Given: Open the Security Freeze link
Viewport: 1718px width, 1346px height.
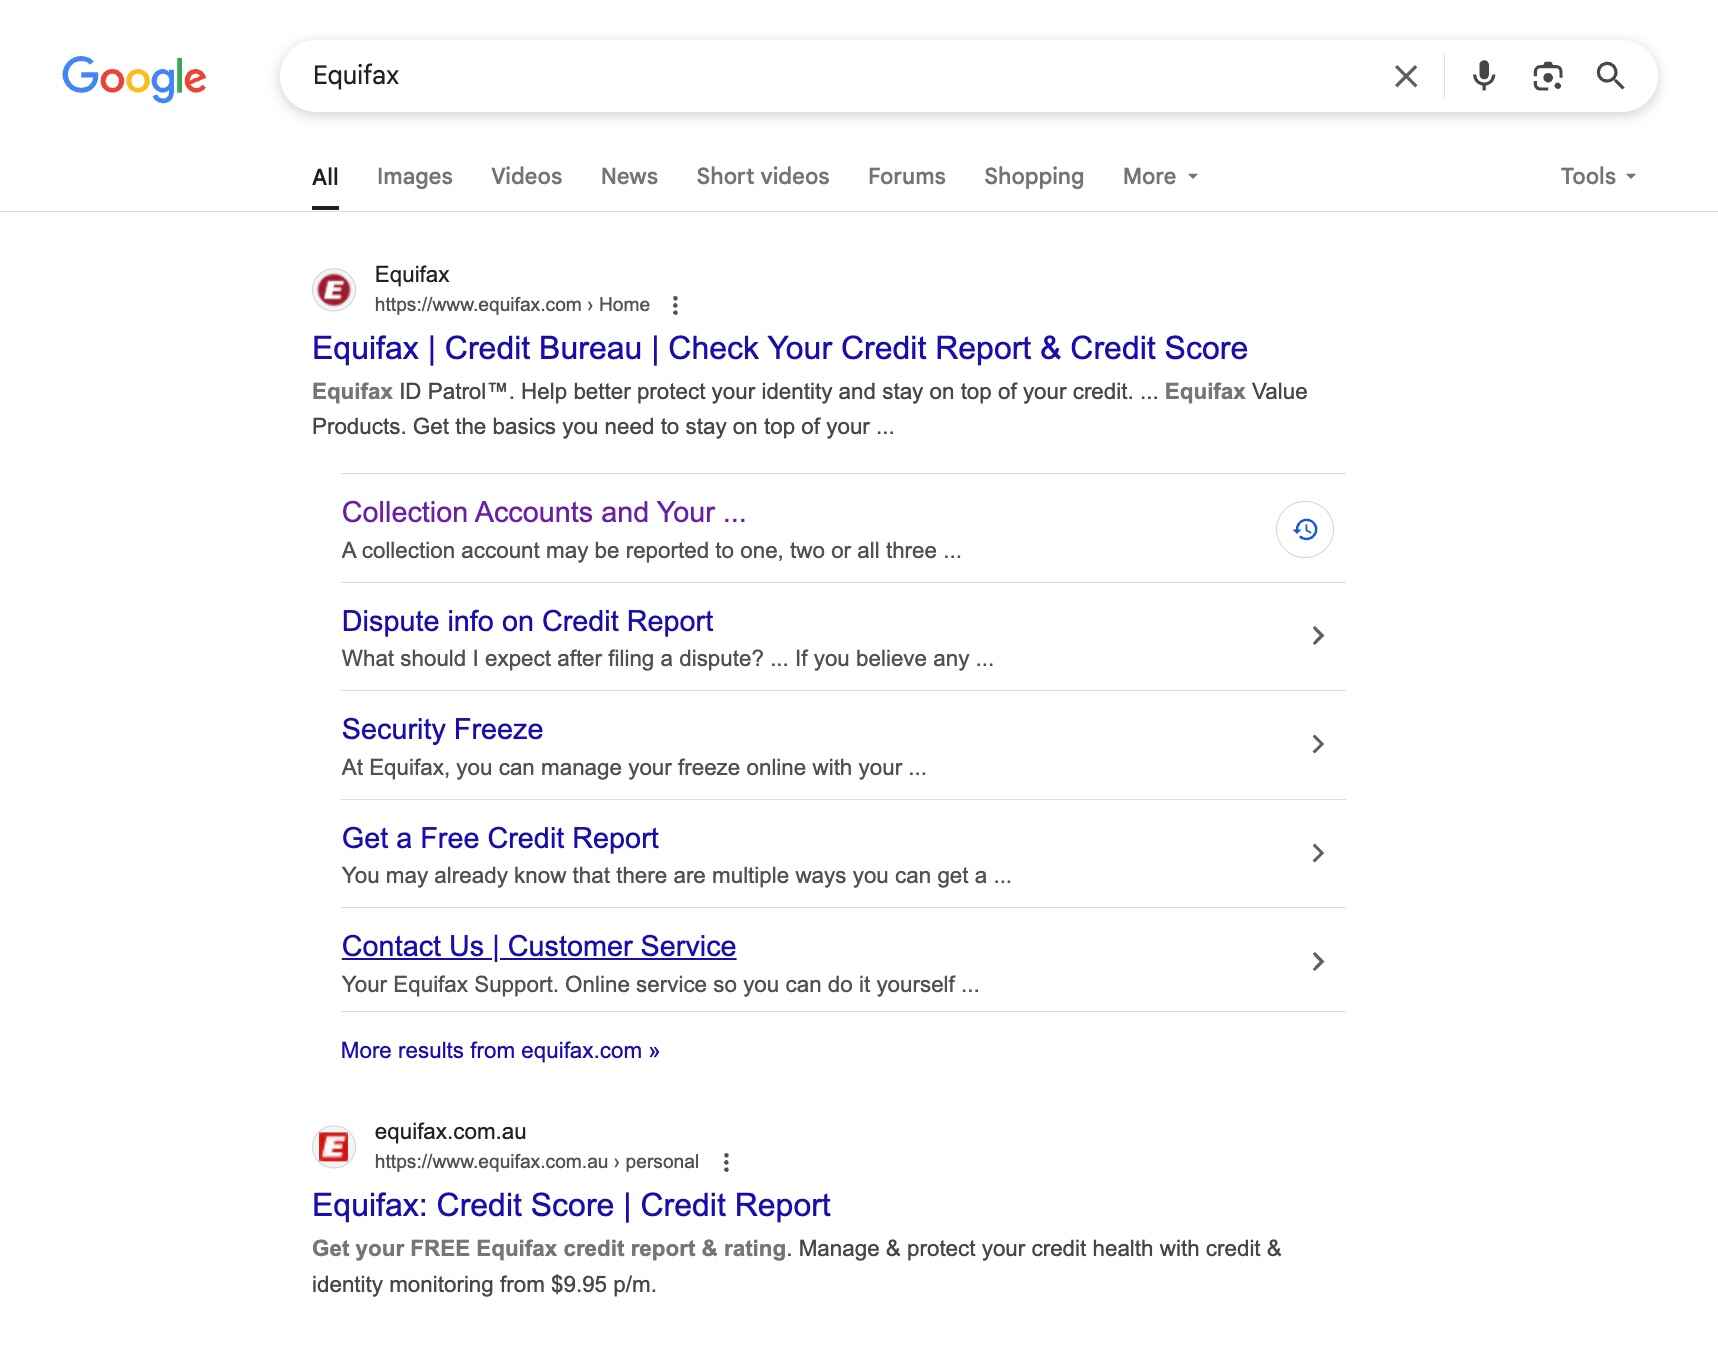Looking at the screenshot, I should [x=442, y=729].
